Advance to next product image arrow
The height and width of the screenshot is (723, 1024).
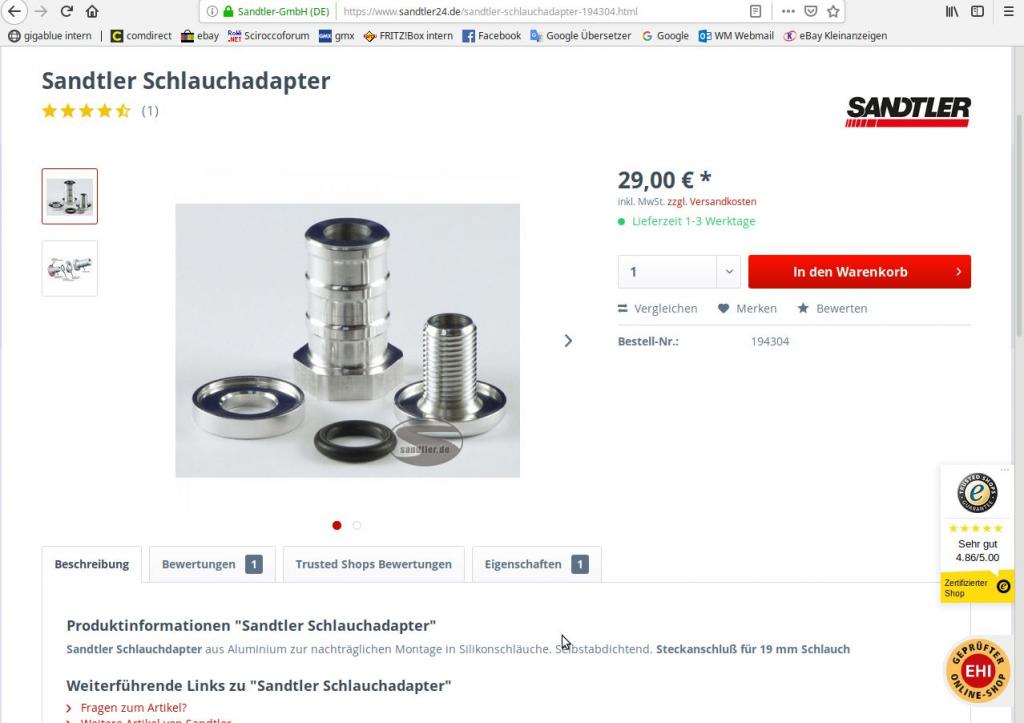coord(568,341)
